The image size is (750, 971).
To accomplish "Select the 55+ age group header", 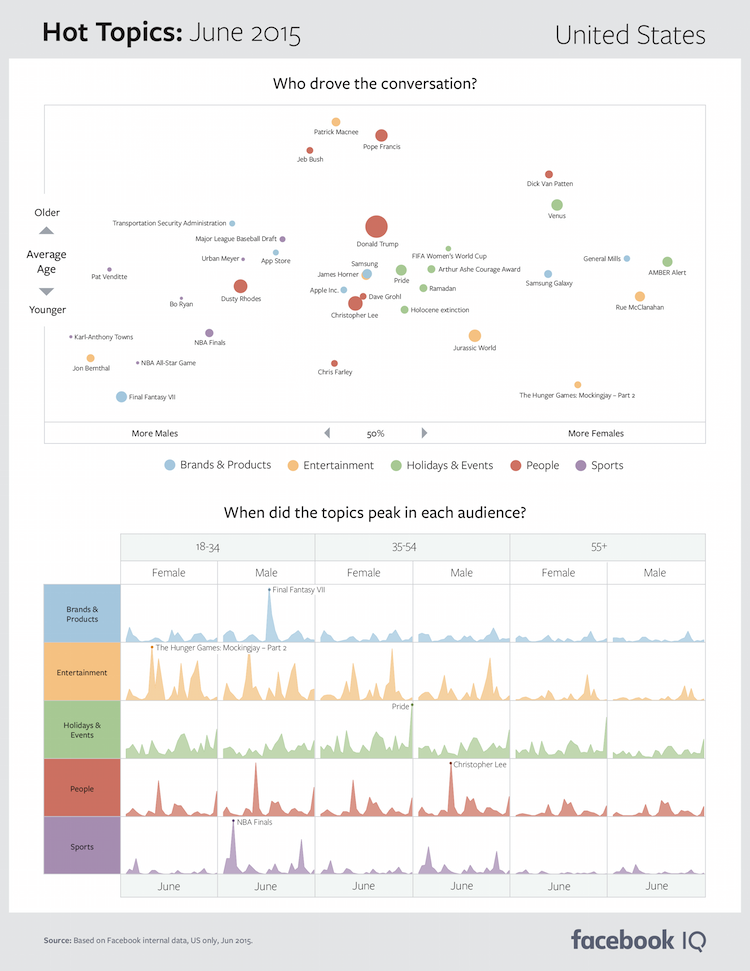I will click(607, 547).
